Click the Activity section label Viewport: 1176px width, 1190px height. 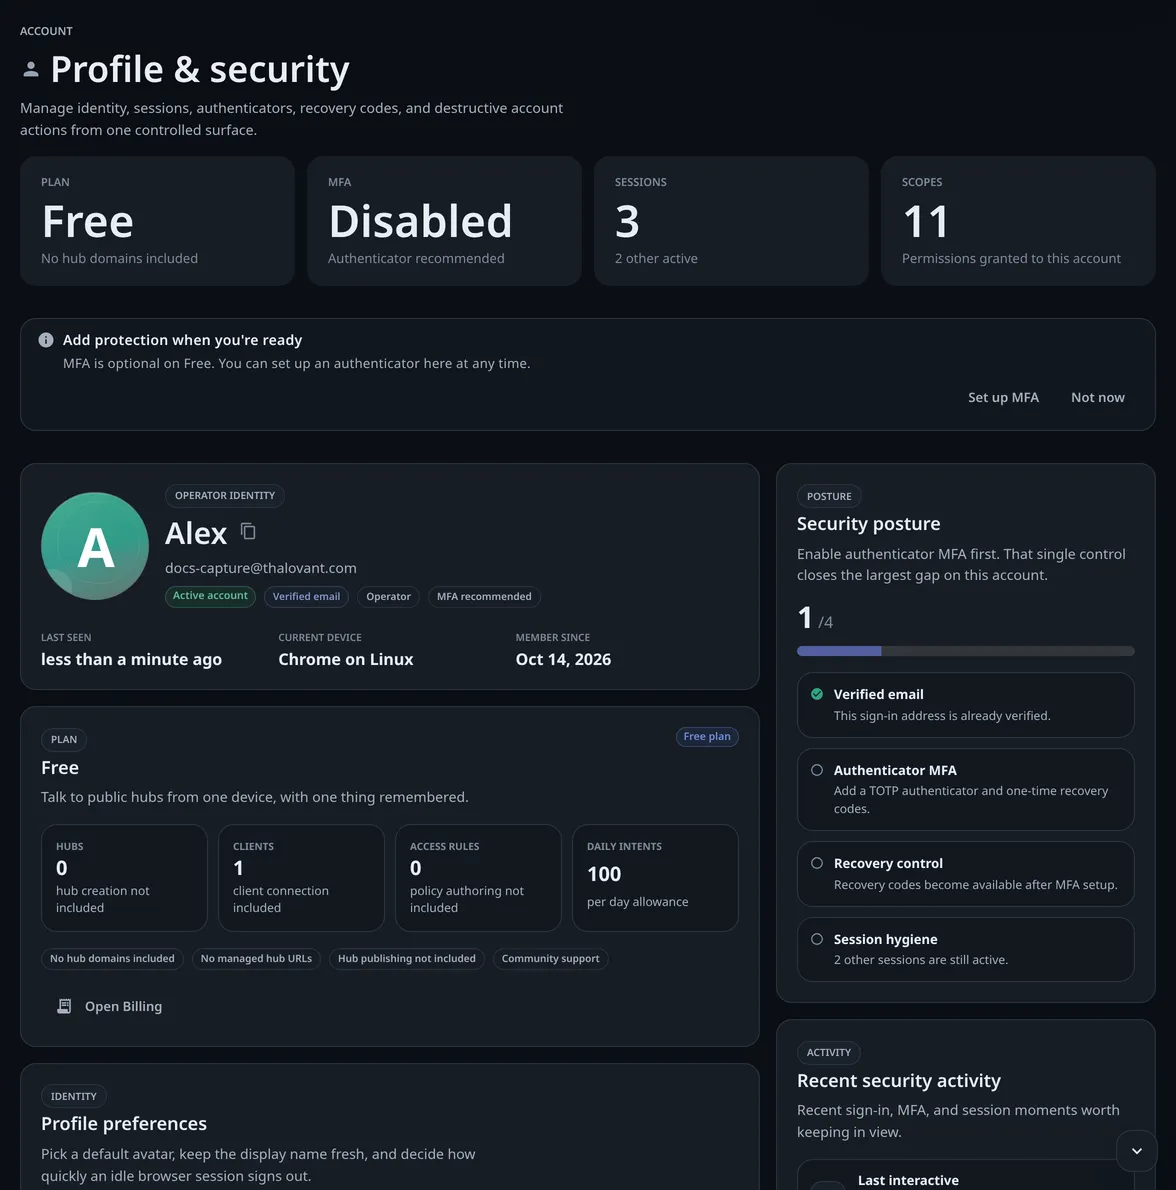829,1053
